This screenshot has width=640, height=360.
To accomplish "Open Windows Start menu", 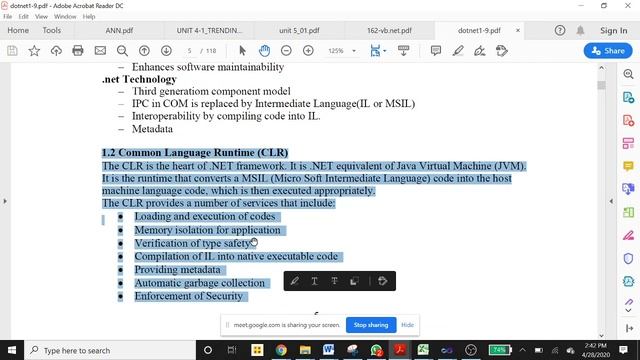I will 12,350.
